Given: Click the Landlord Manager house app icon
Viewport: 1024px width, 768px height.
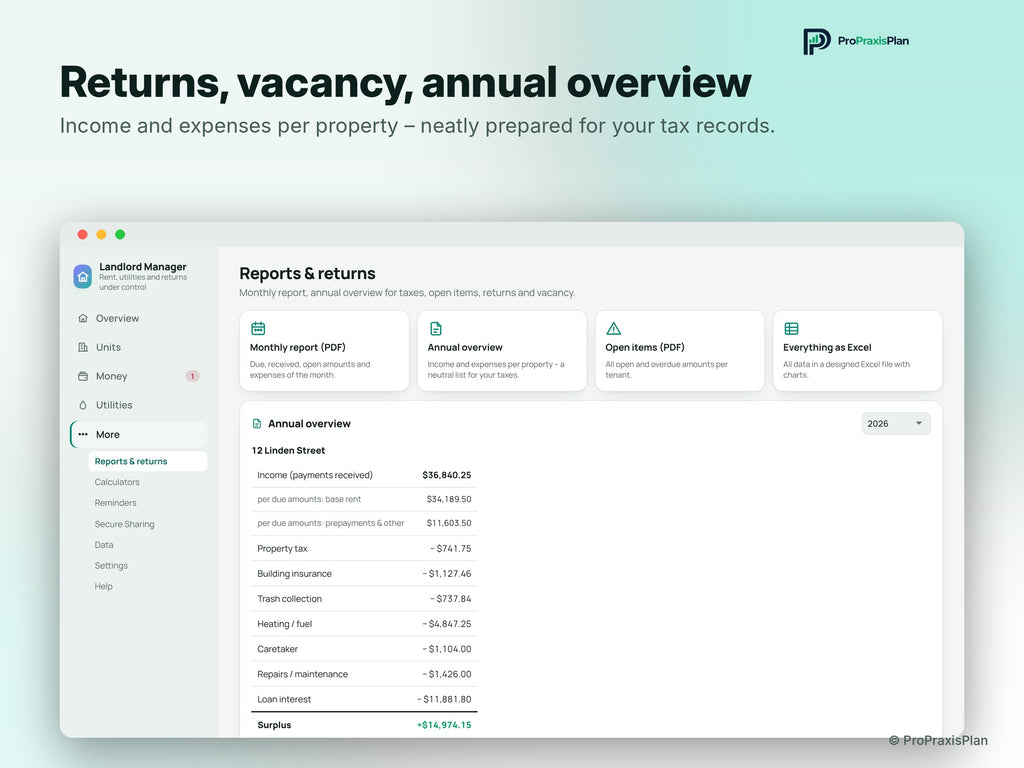Looking at the screenshot, I should click(82, 276).
